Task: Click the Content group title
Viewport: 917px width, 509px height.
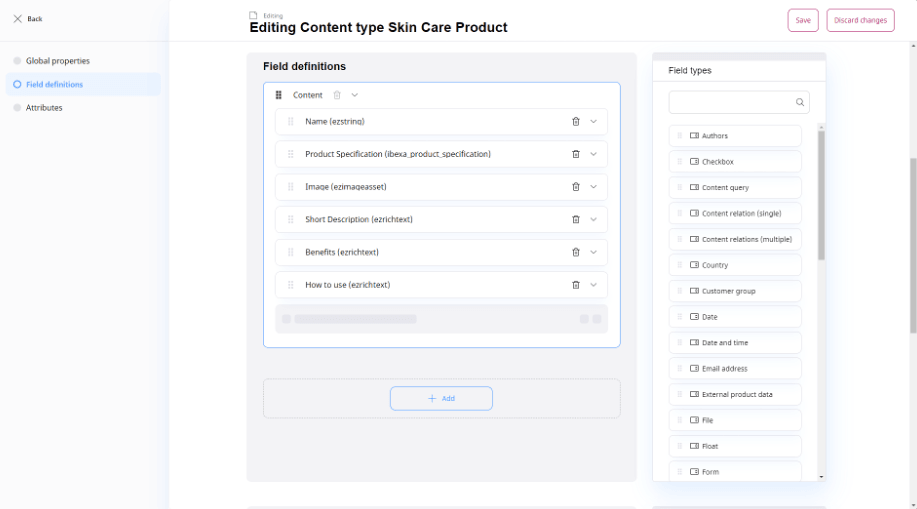Action: coord(308,95)
